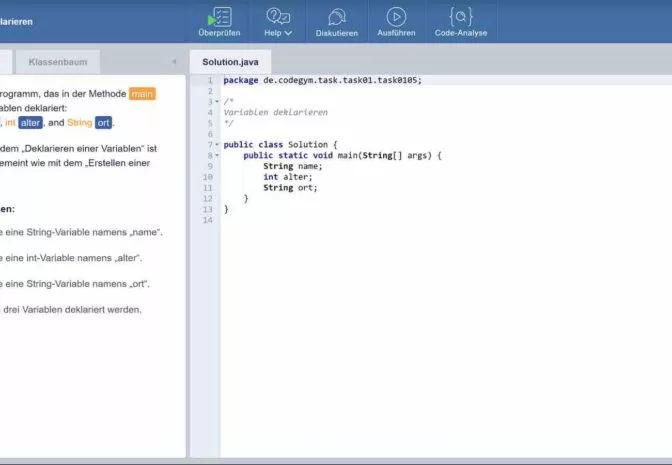The image size is (672, 465).
Task: Start Code-Analyse via the braces icon
Action: pos(461,17)
